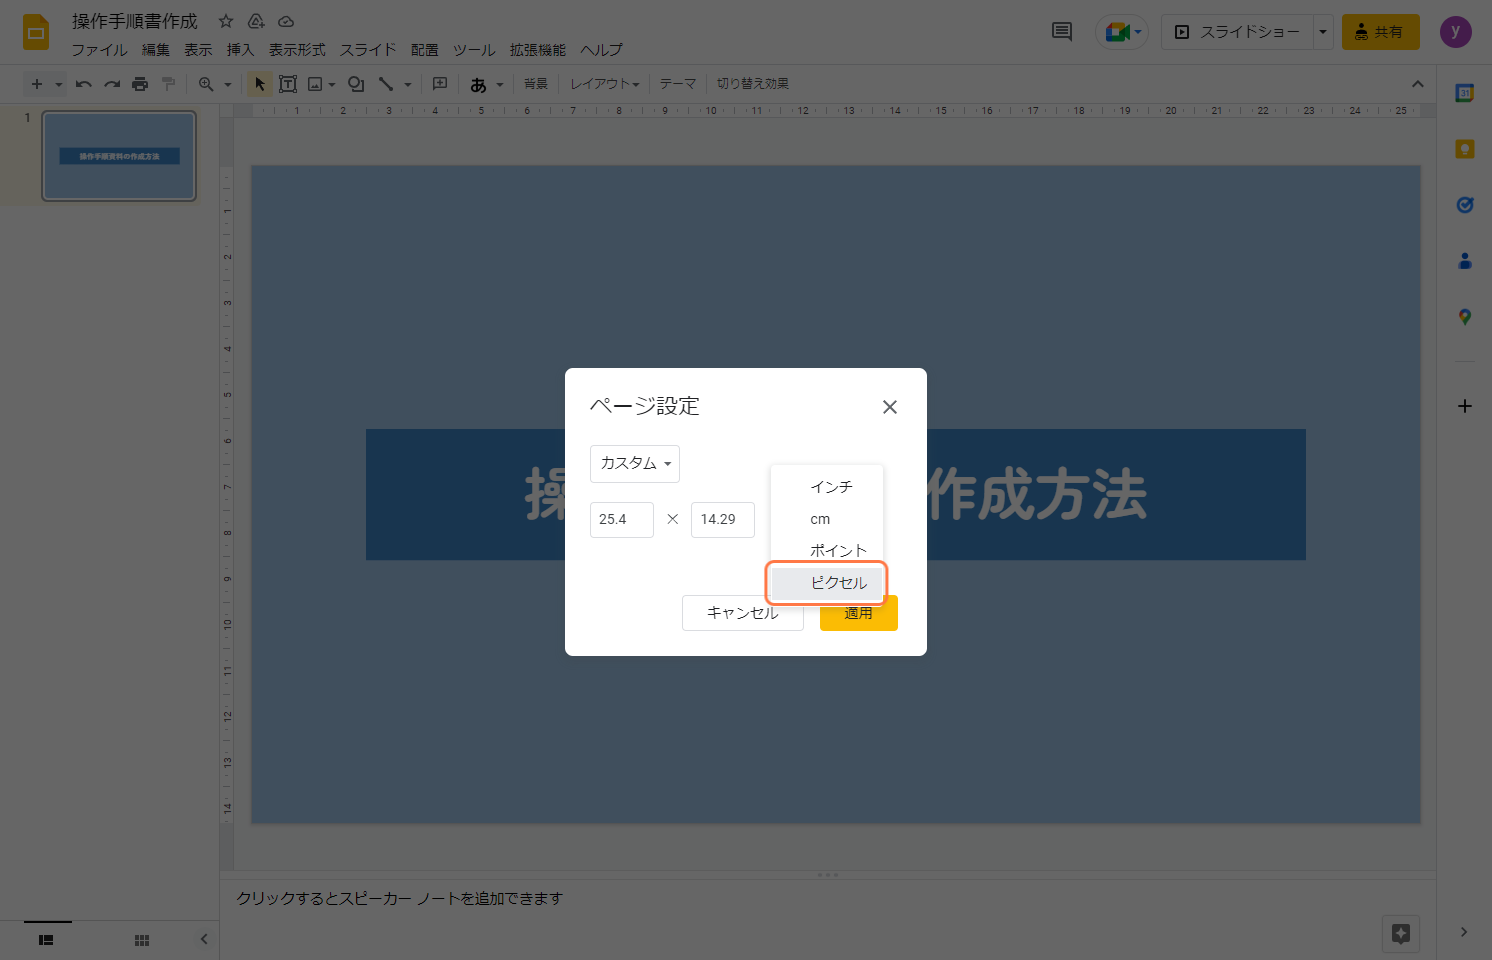Star the presentation title

[x=226, y=21]
